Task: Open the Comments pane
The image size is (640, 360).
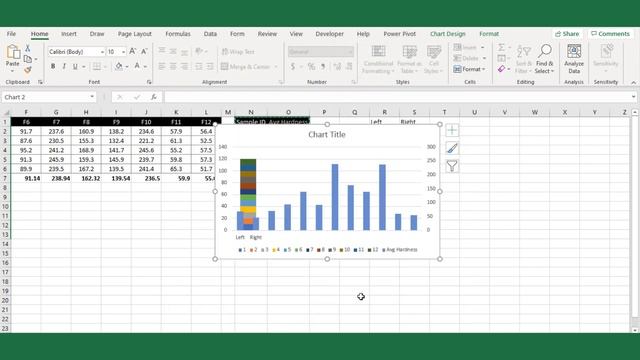Action: [610, 34]
